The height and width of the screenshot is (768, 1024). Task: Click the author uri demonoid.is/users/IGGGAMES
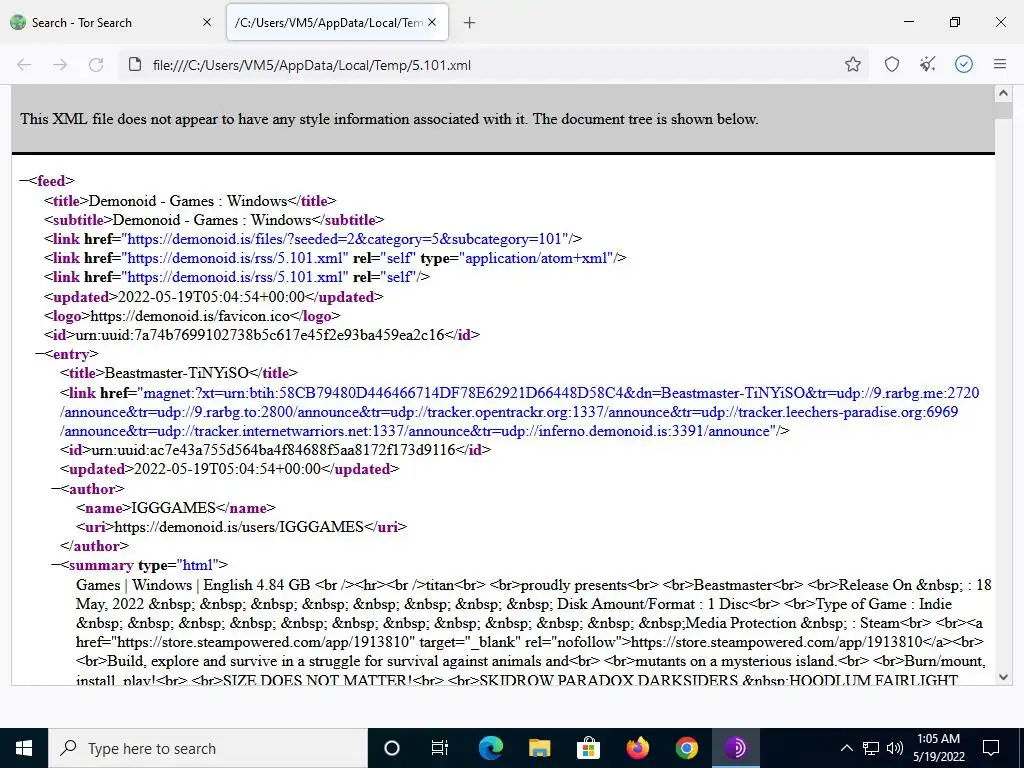tap(238, 527)
